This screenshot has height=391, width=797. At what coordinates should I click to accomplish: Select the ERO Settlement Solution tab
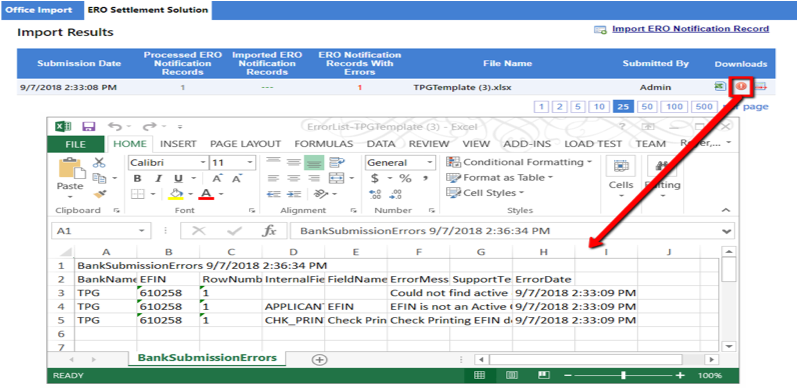[147, 10]
